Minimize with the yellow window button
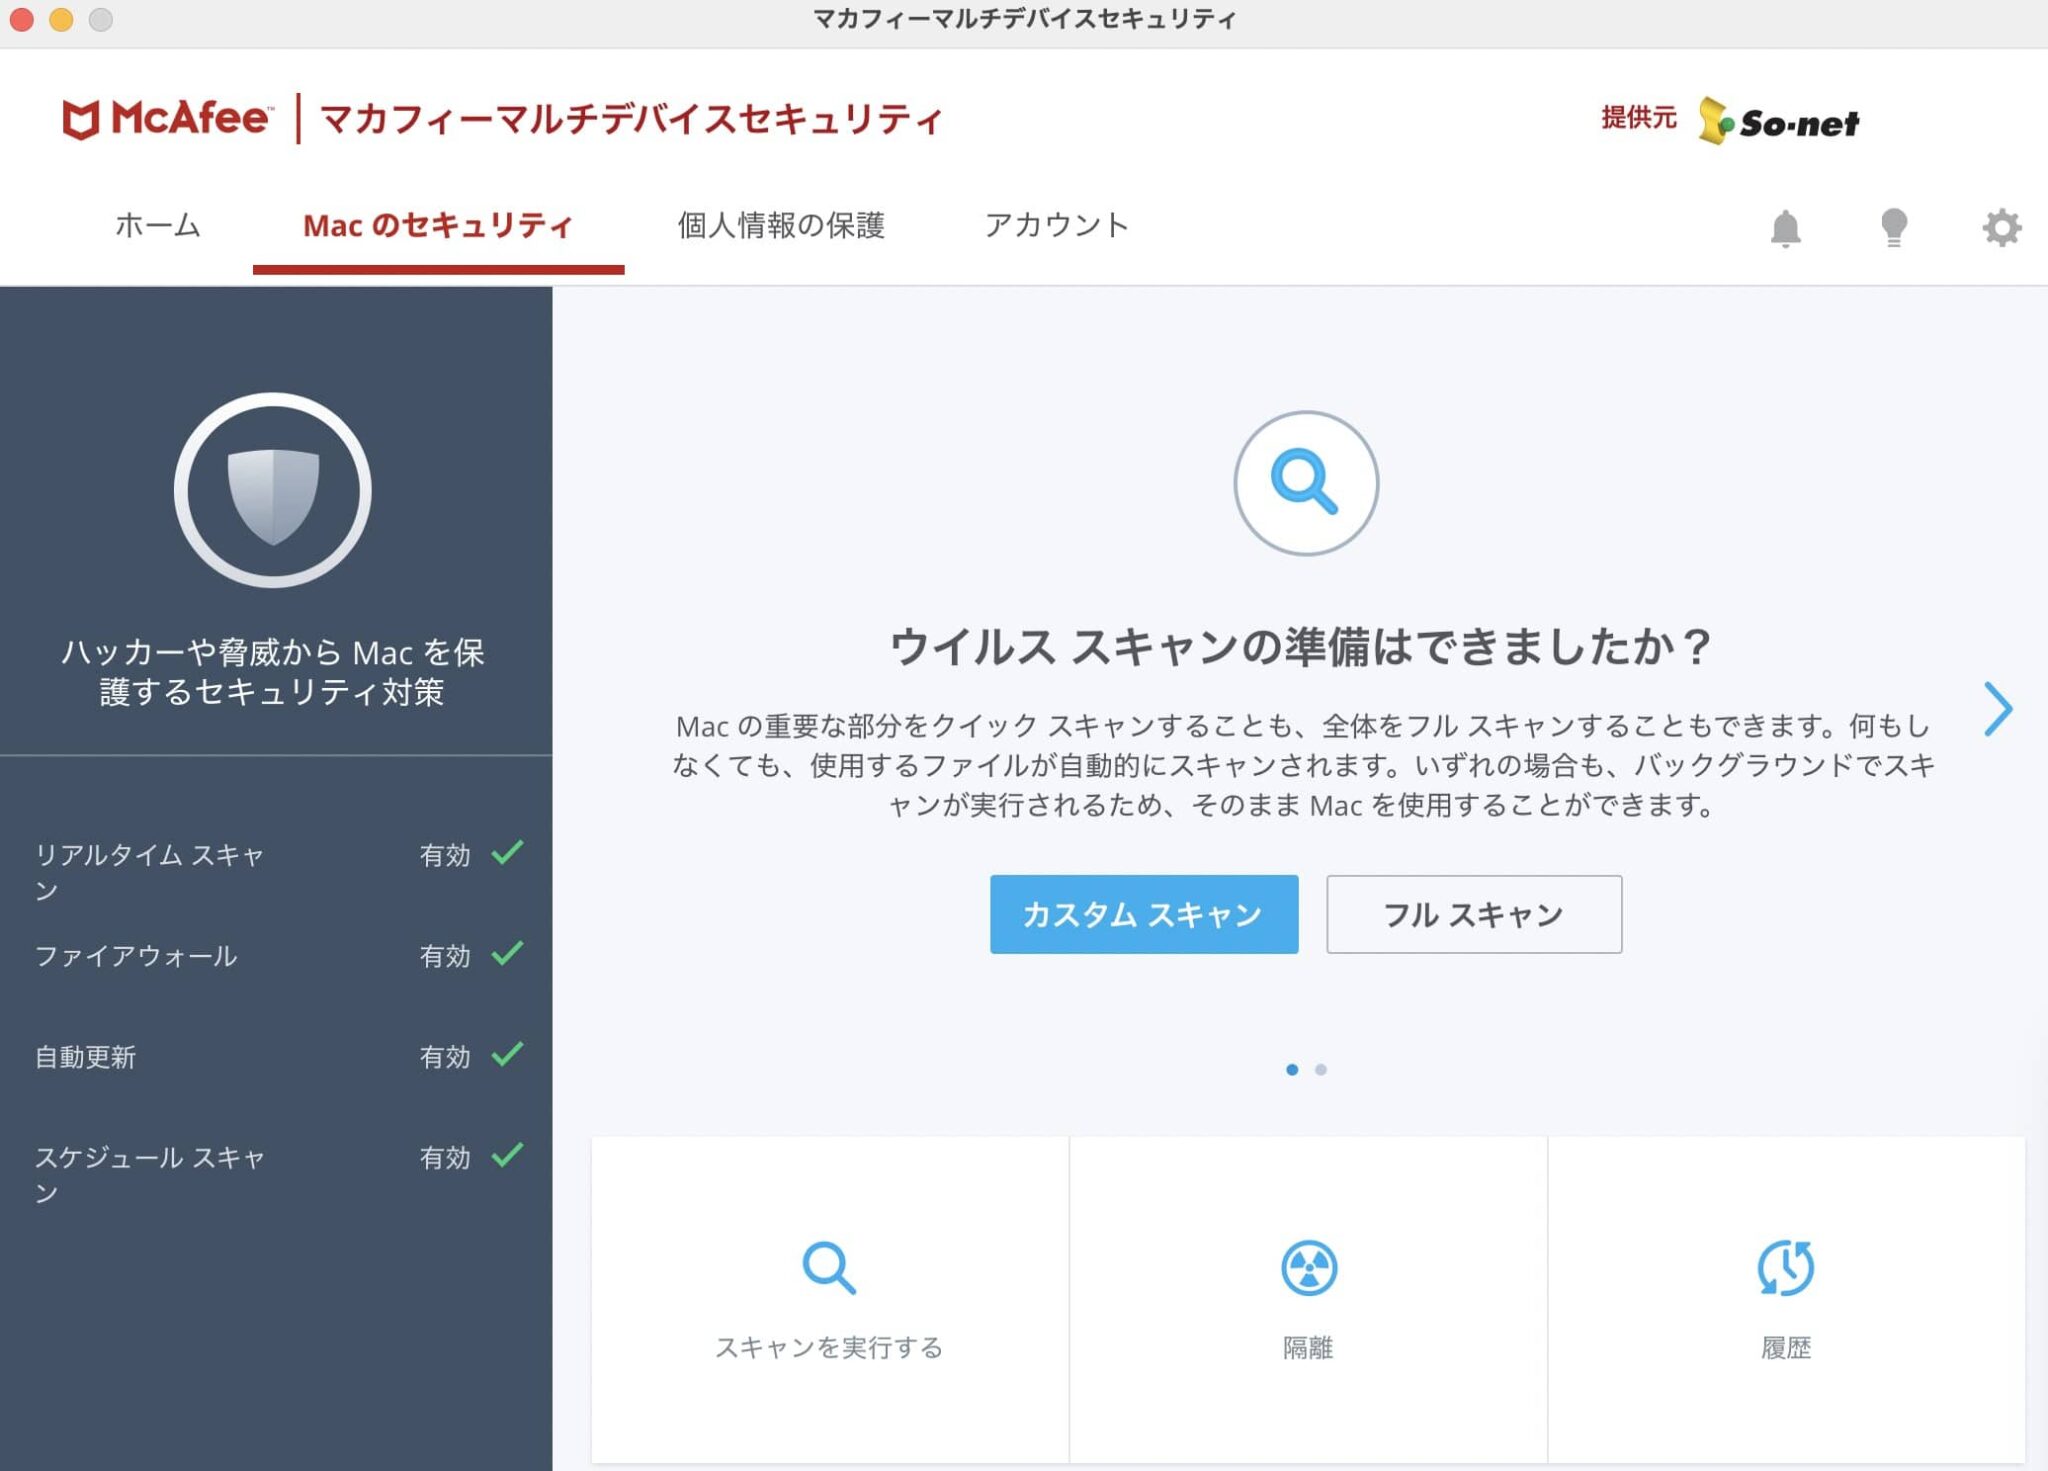Screen dimensions: 2048x1471 pos(61,19)
